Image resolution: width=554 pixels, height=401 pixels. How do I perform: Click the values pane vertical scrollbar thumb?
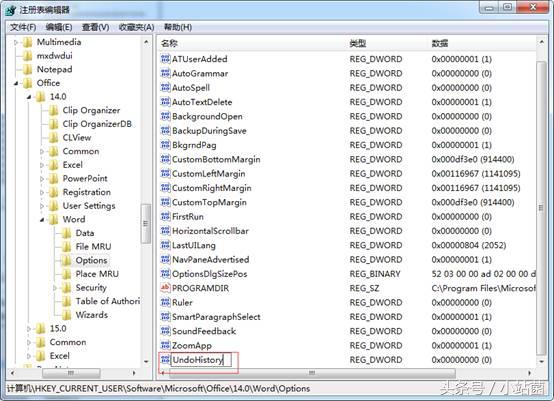[541, 208]
